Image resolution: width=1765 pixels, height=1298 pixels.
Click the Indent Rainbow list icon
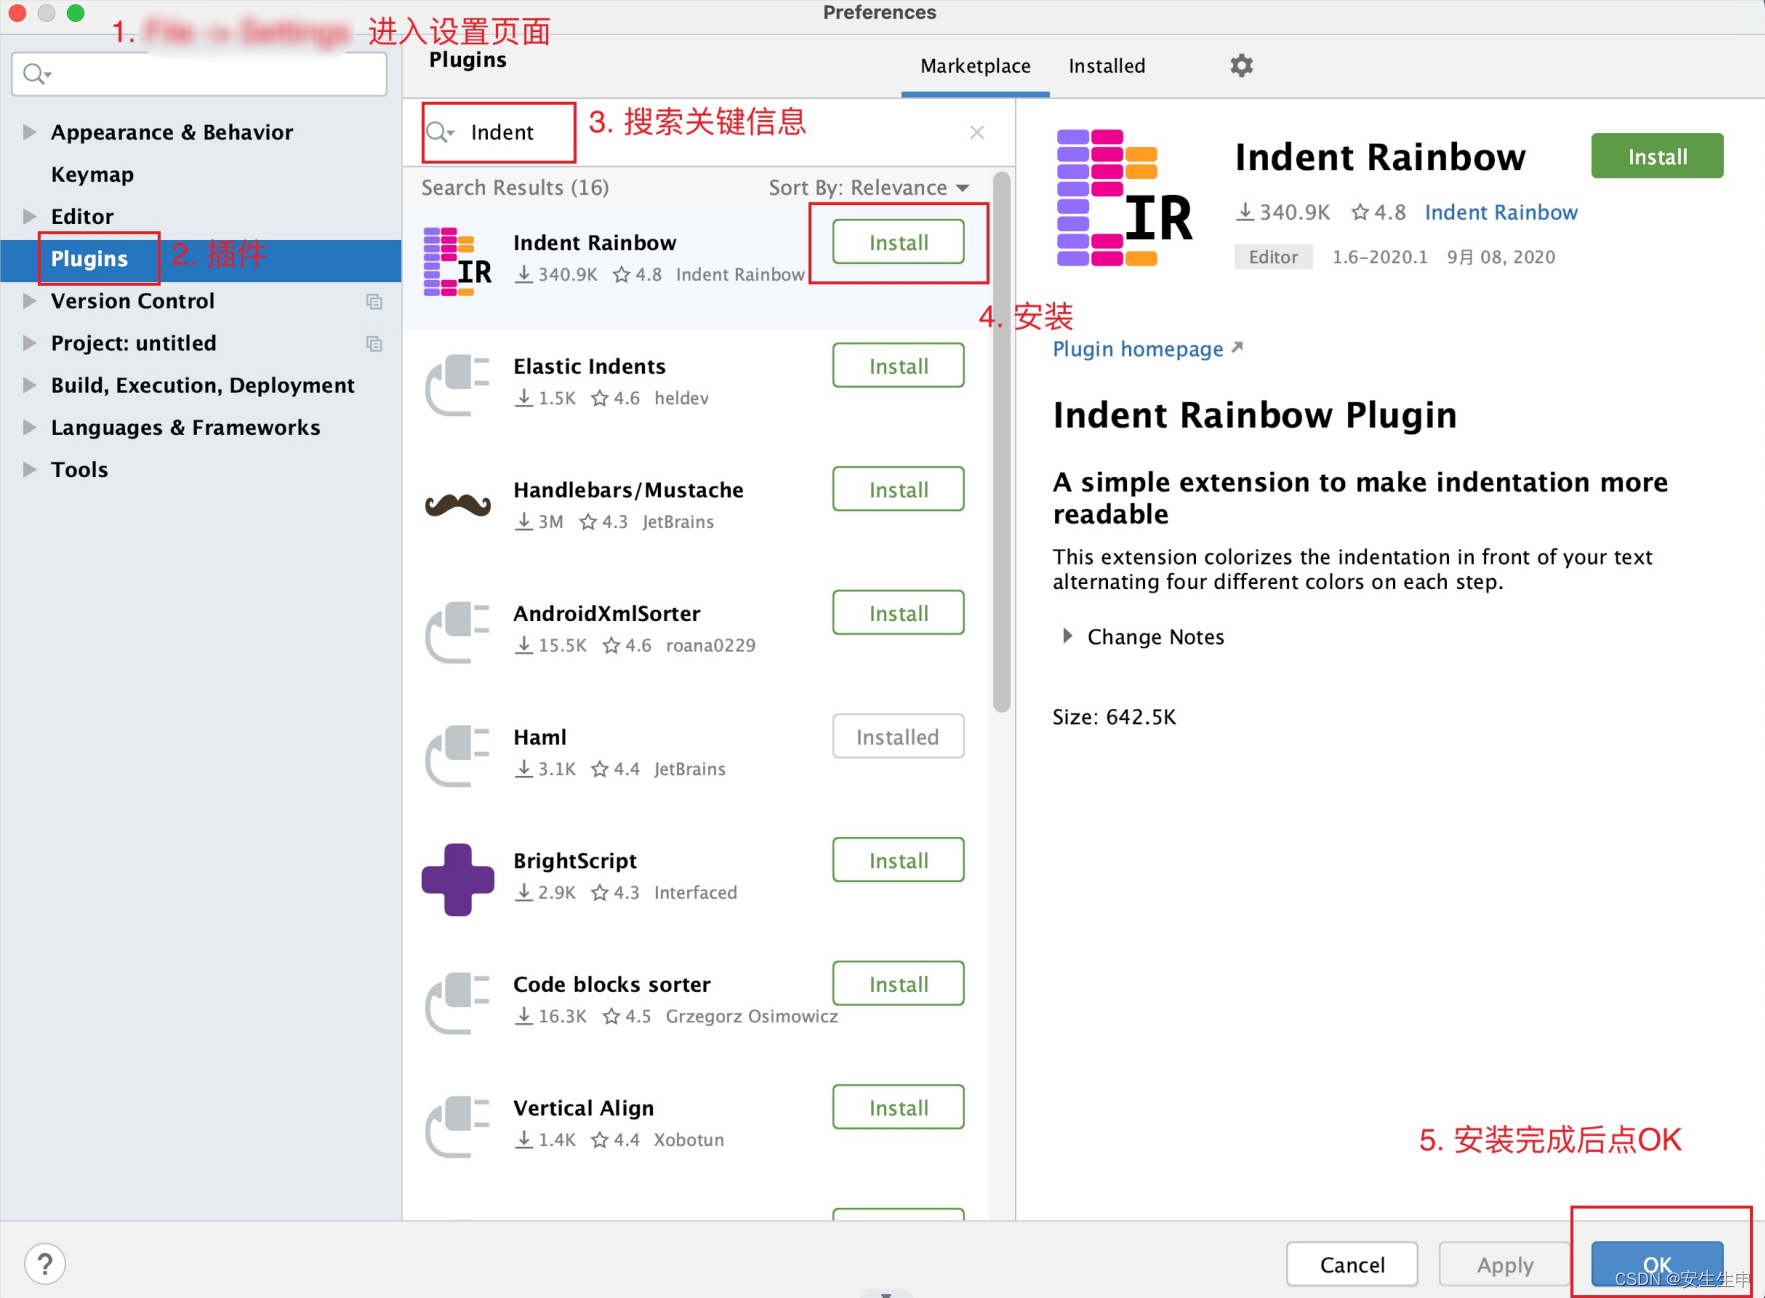[x=458, y=261]
